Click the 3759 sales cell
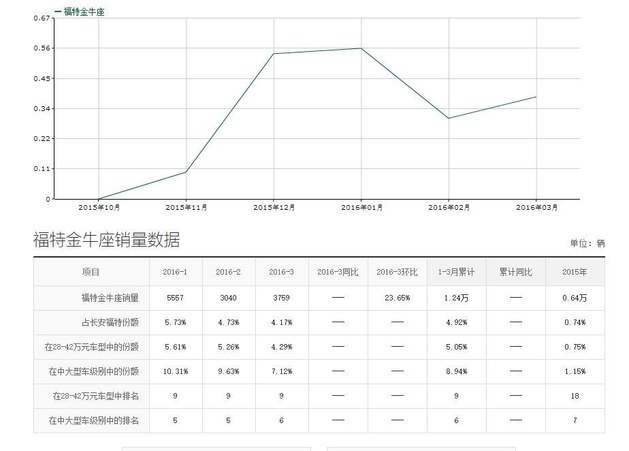 pyautogui.click(x=281, y=298)
